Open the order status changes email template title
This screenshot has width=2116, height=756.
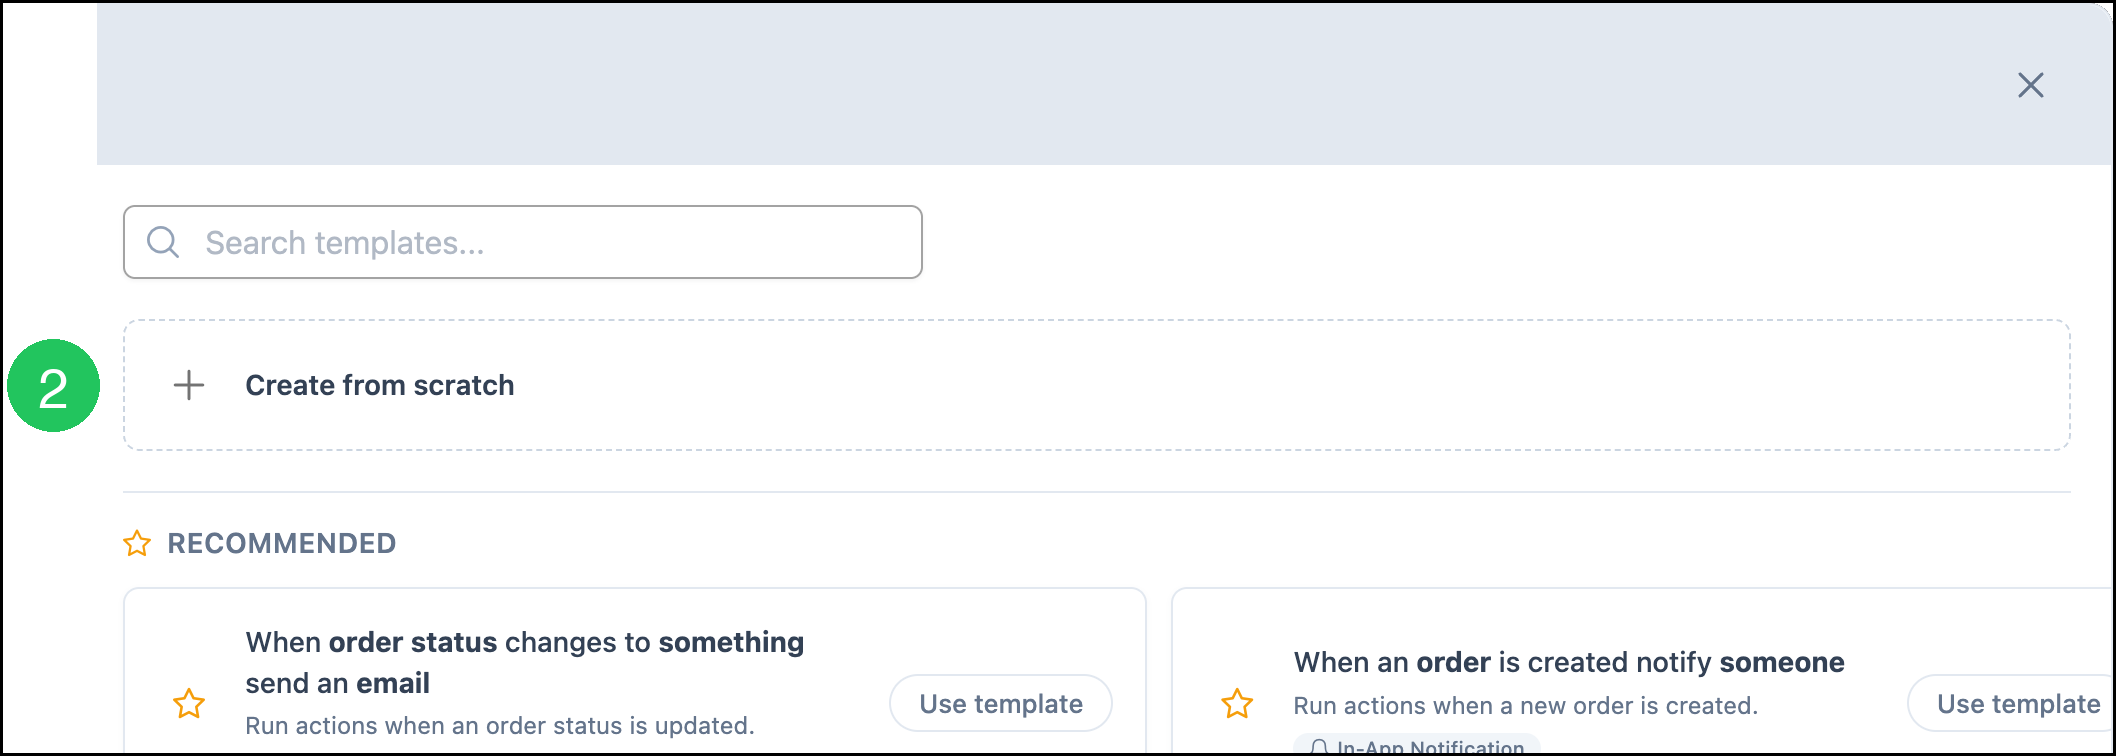[525, 662]
